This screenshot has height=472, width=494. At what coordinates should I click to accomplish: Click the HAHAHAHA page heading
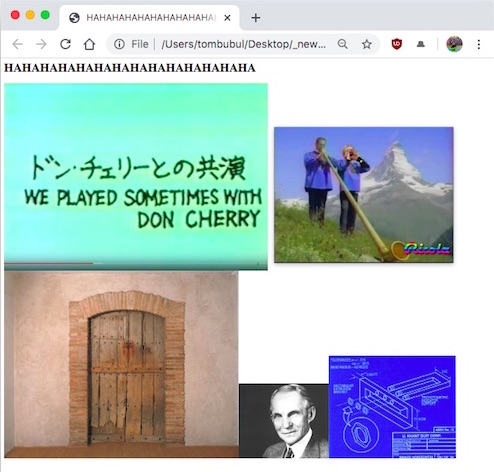[x=130, y=68]
